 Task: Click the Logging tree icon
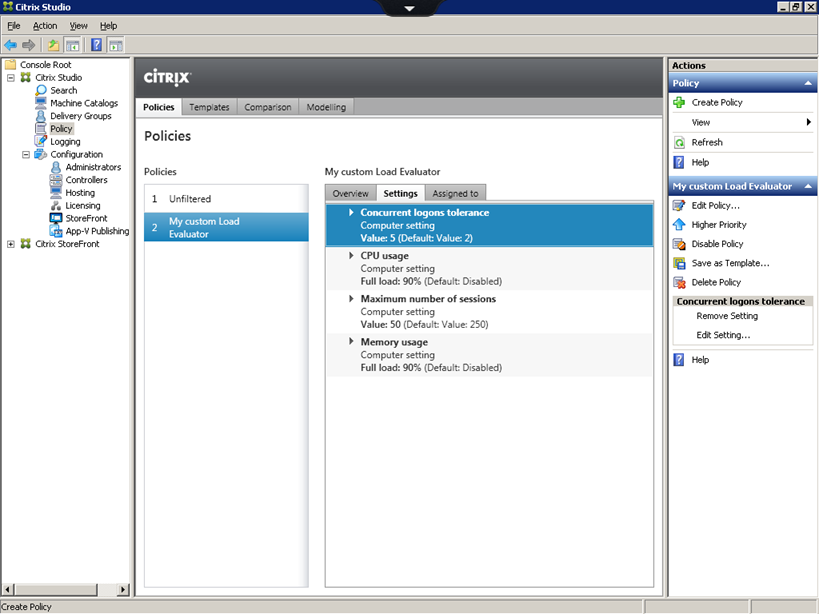coord(41,141)
